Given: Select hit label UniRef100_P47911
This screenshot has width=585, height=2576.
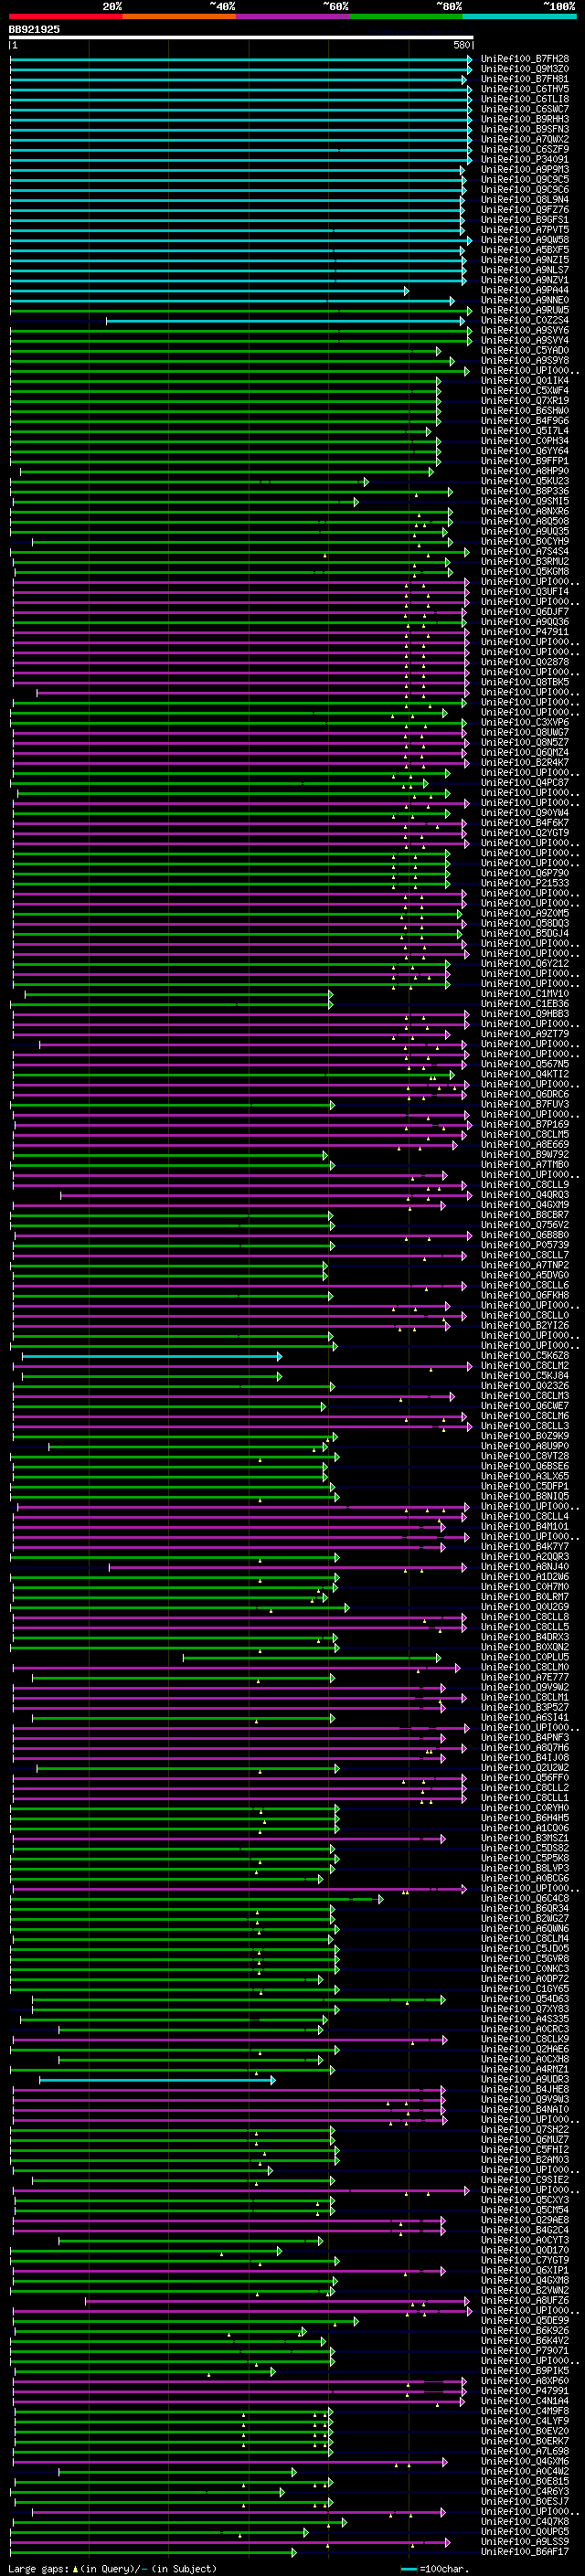Looking at the screenshot, I should click(525, 631).
